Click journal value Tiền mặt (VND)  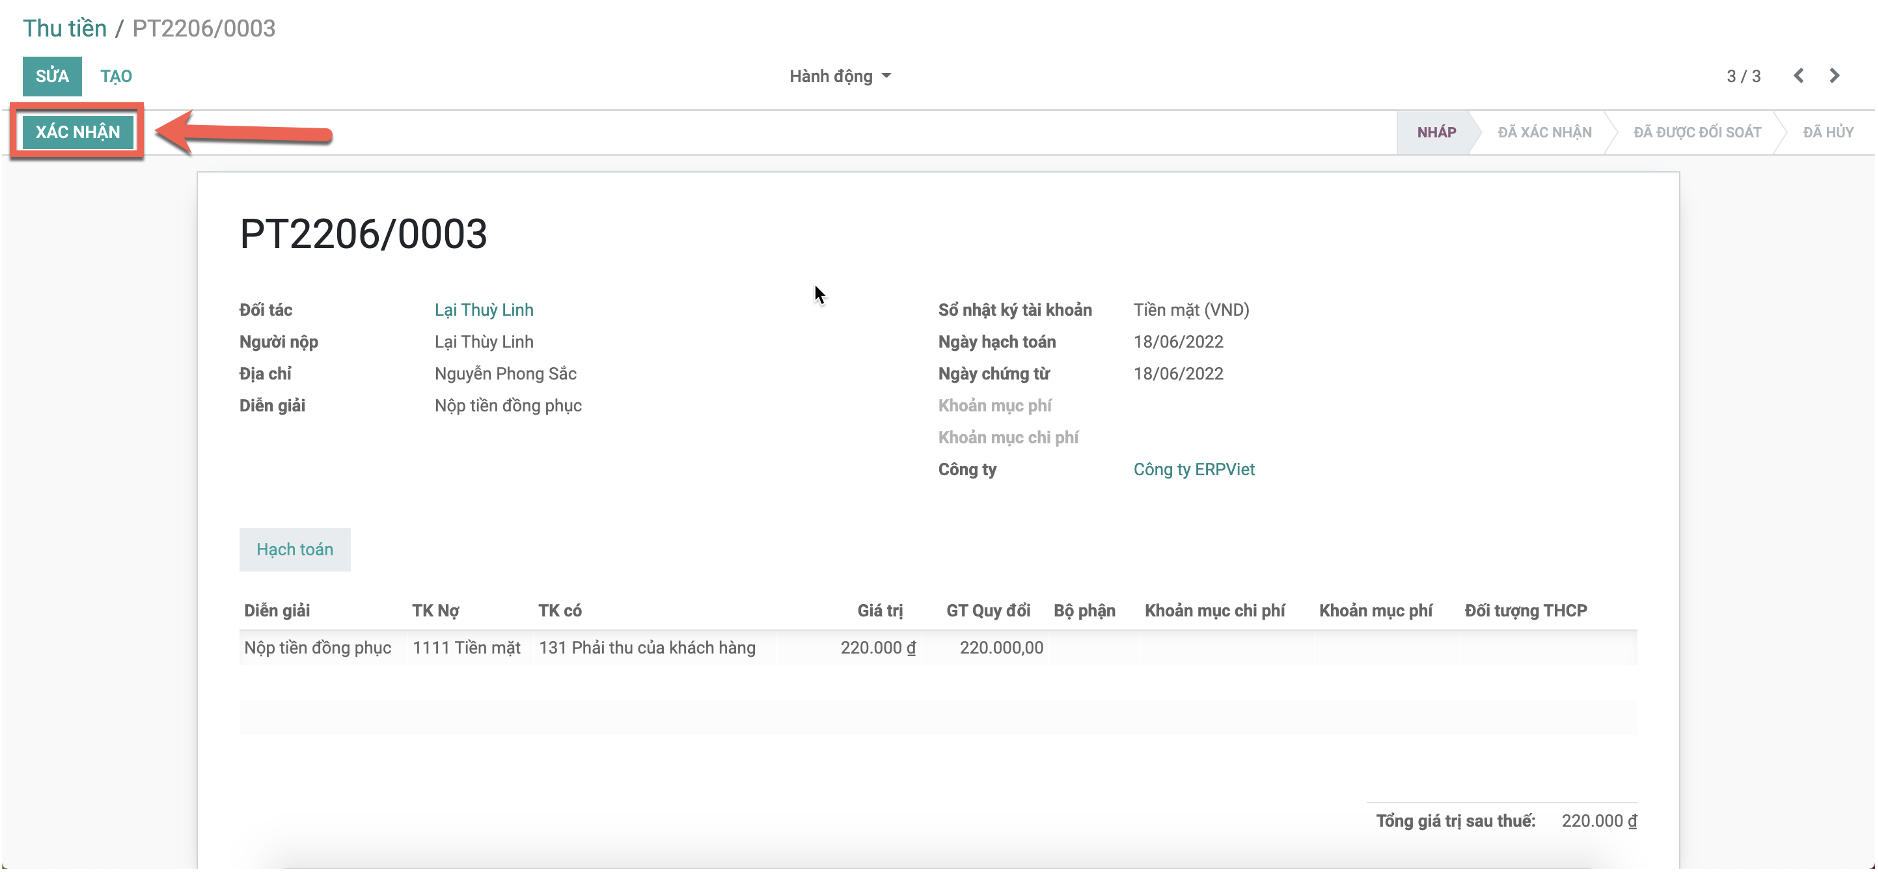click(1191, 310)
